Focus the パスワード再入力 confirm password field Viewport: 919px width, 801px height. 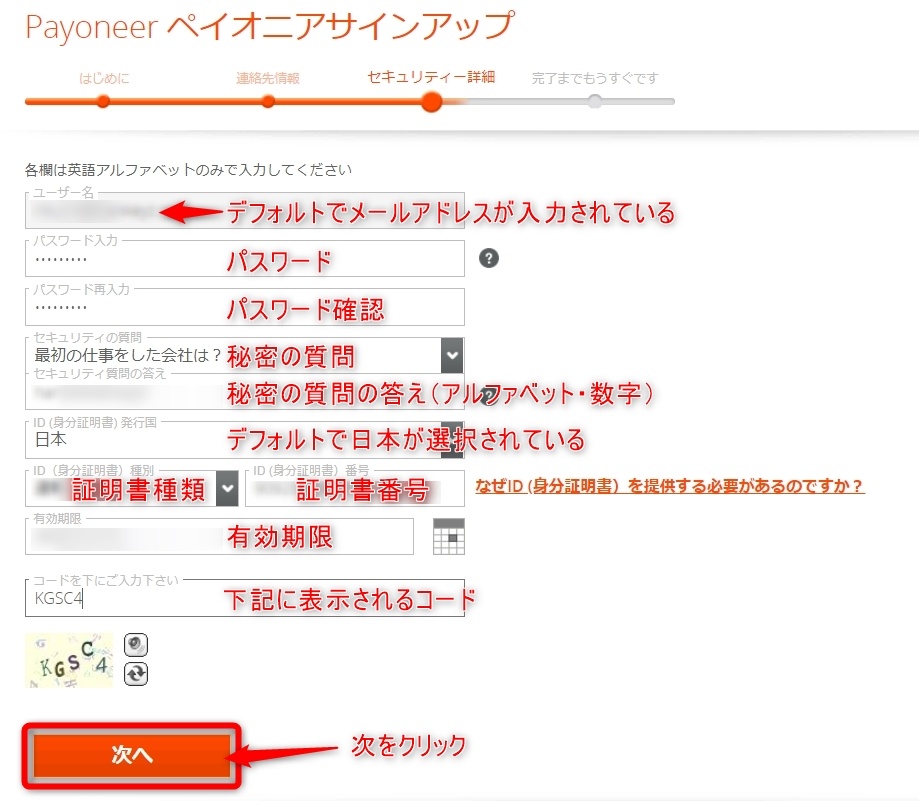click(244, 307)
